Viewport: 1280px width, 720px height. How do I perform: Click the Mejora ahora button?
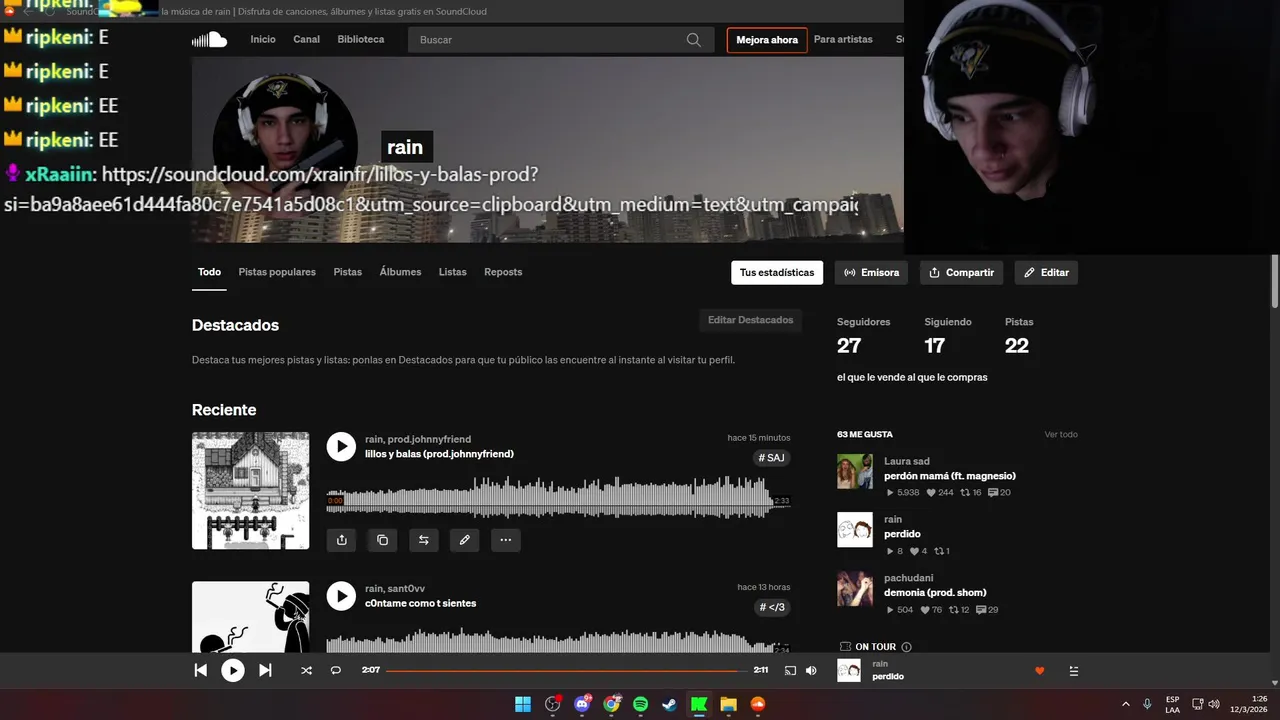pyautogui.click(x=767, y=40)
